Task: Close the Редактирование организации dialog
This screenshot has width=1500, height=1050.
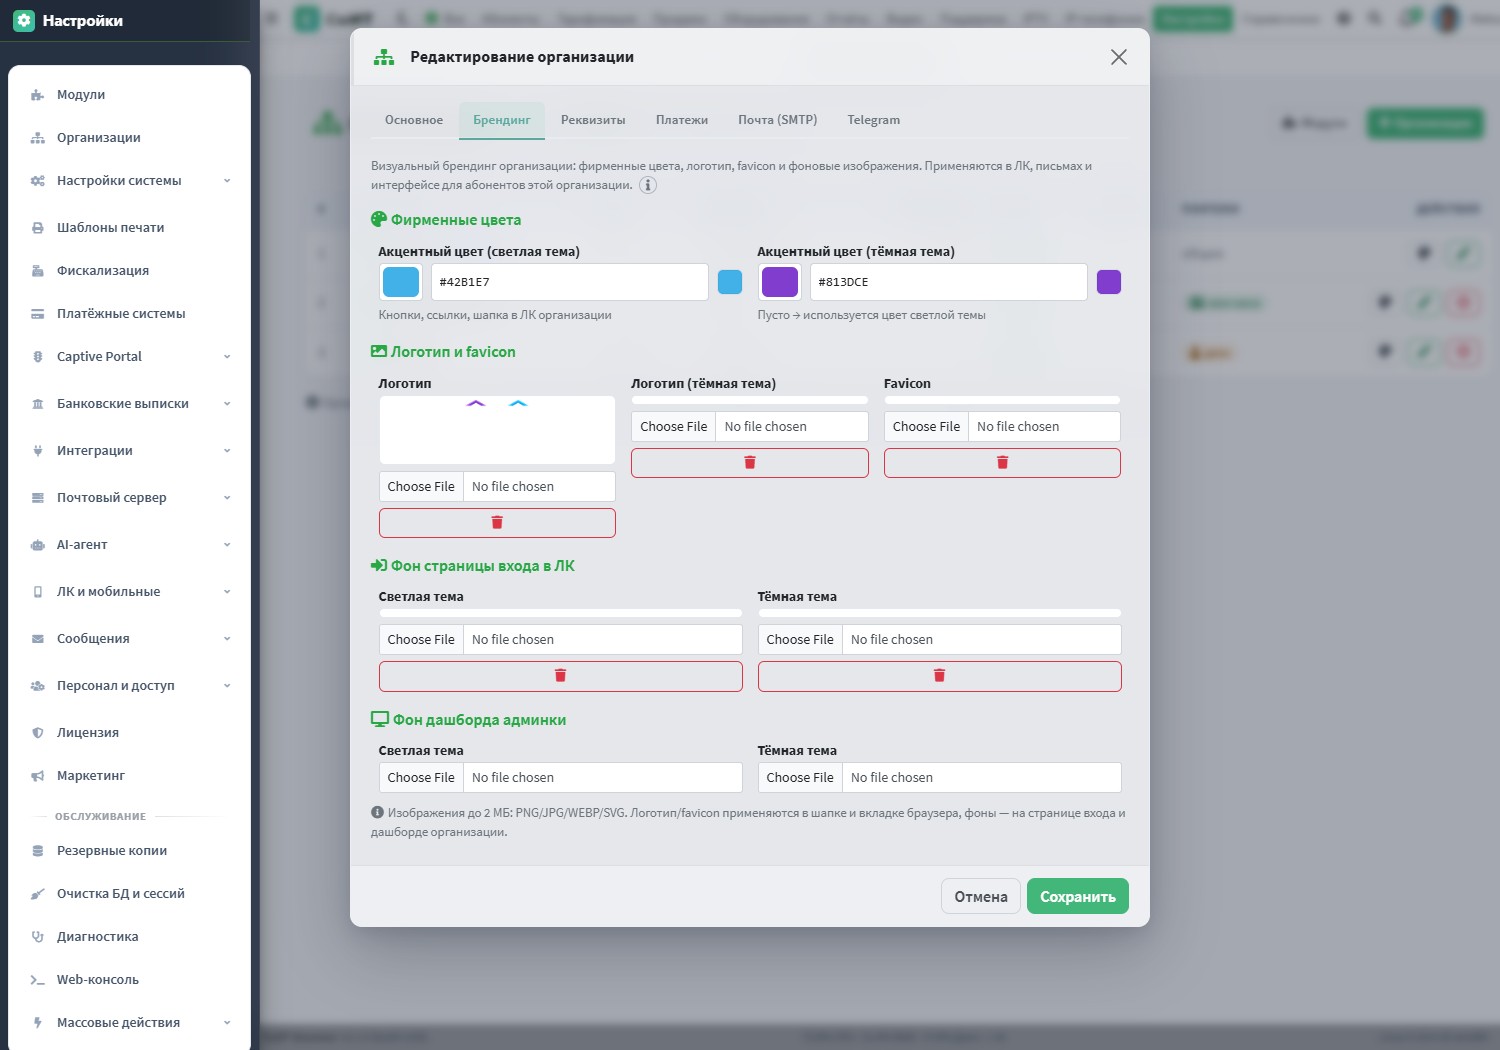Action: tap(1119, 57)
